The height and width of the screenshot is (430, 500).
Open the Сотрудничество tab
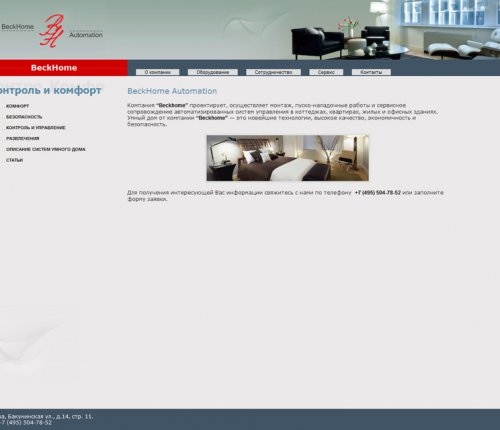[x=273, y=72]
